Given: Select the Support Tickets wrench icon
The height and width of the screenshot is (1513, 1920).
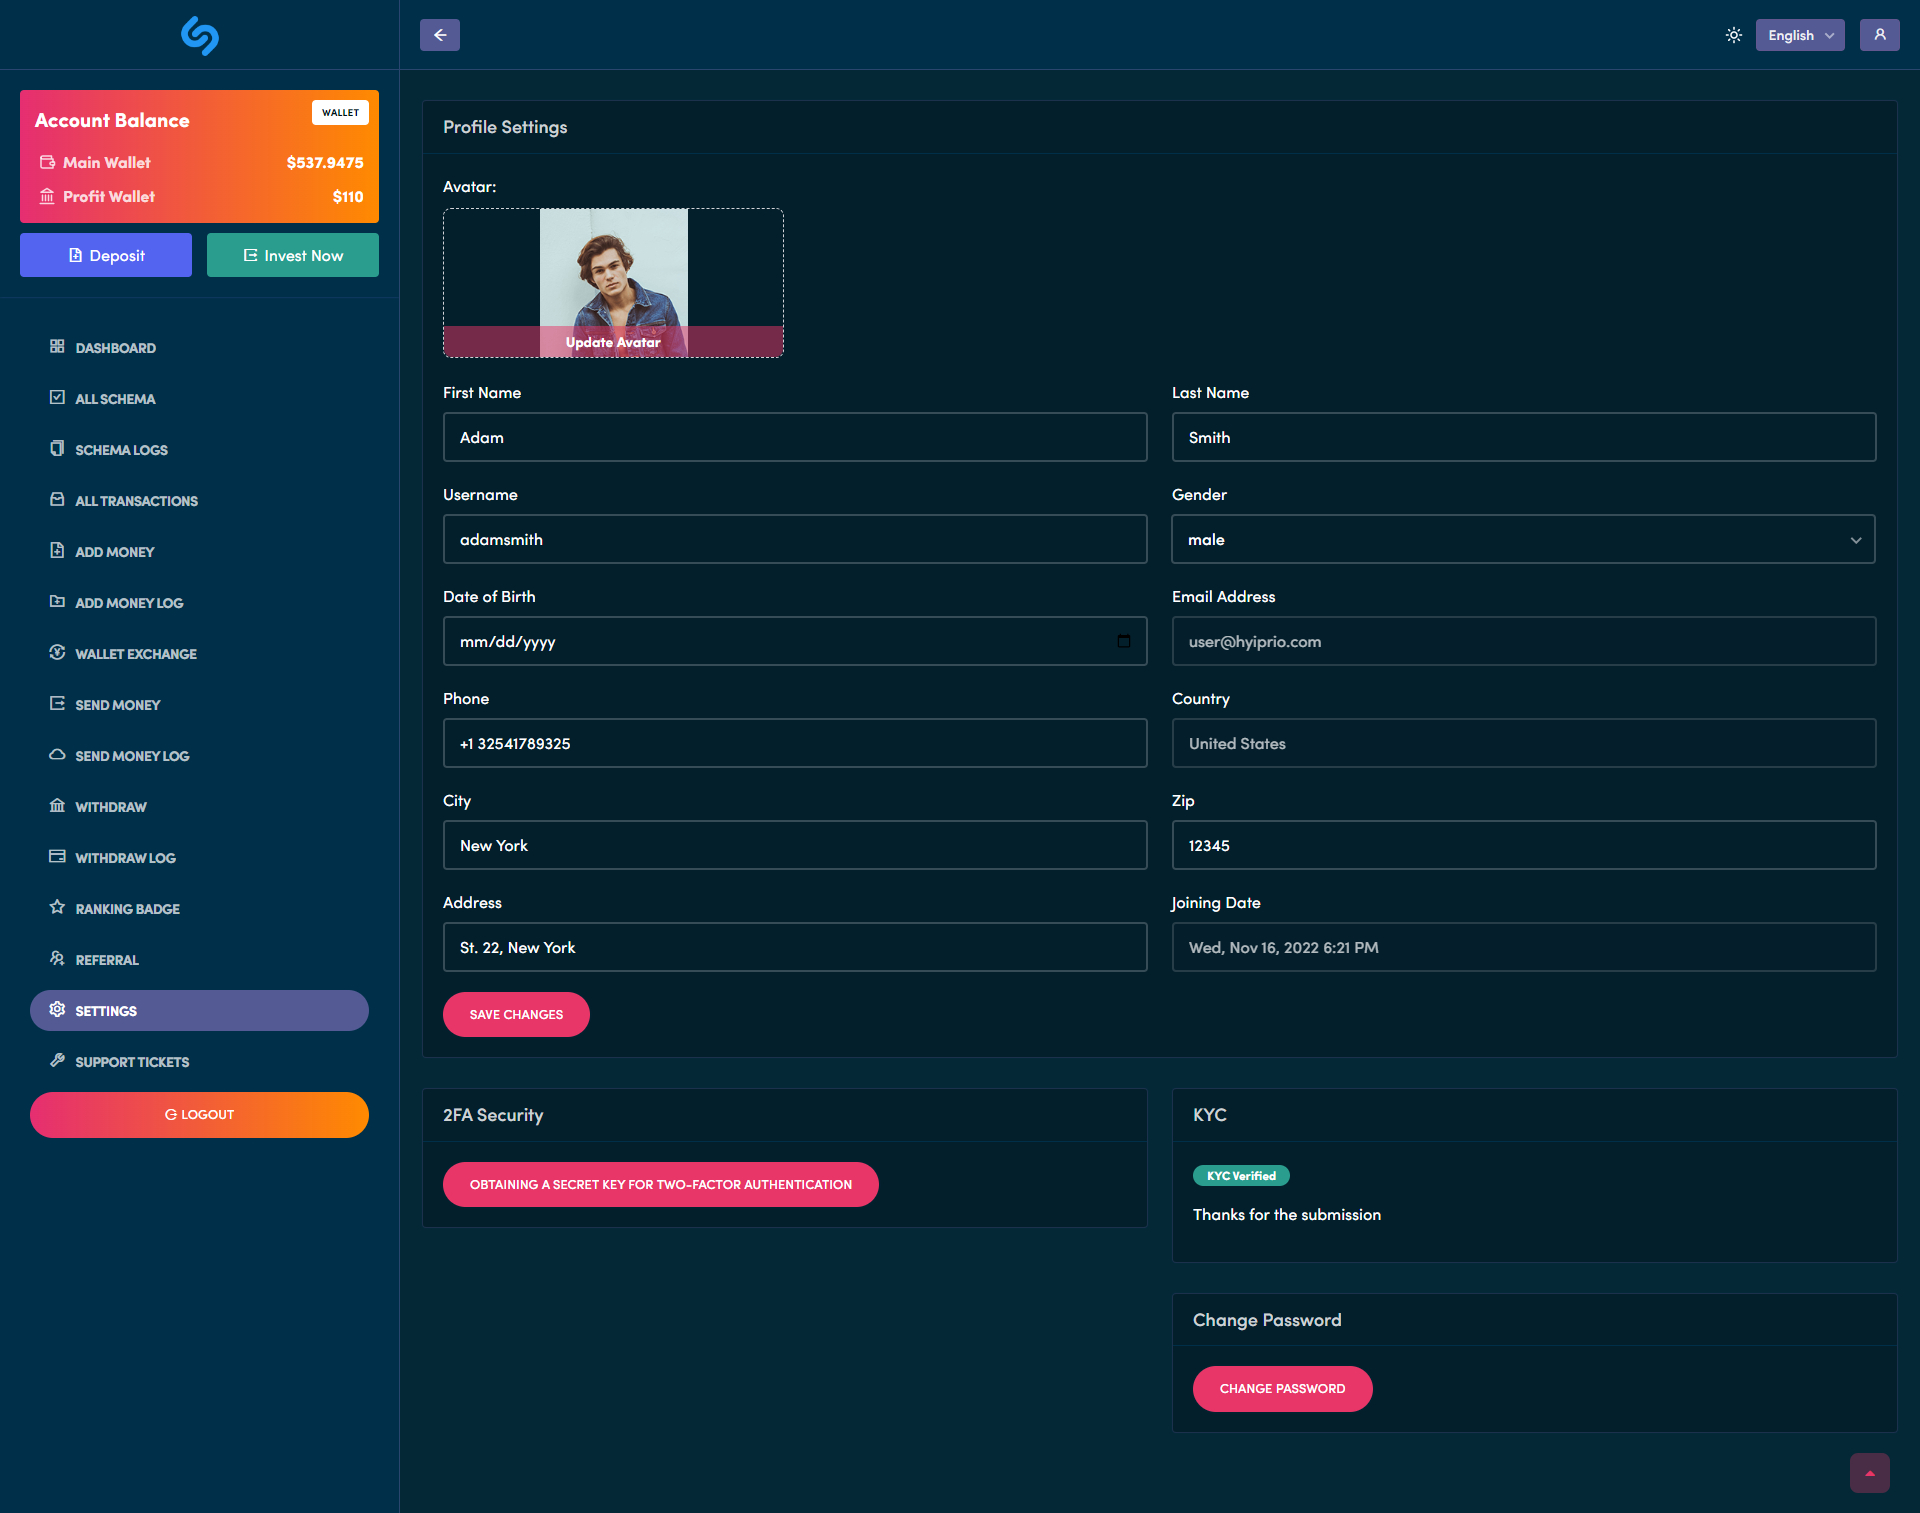Looking at the screenshot, I should (x=57, y=1060).
